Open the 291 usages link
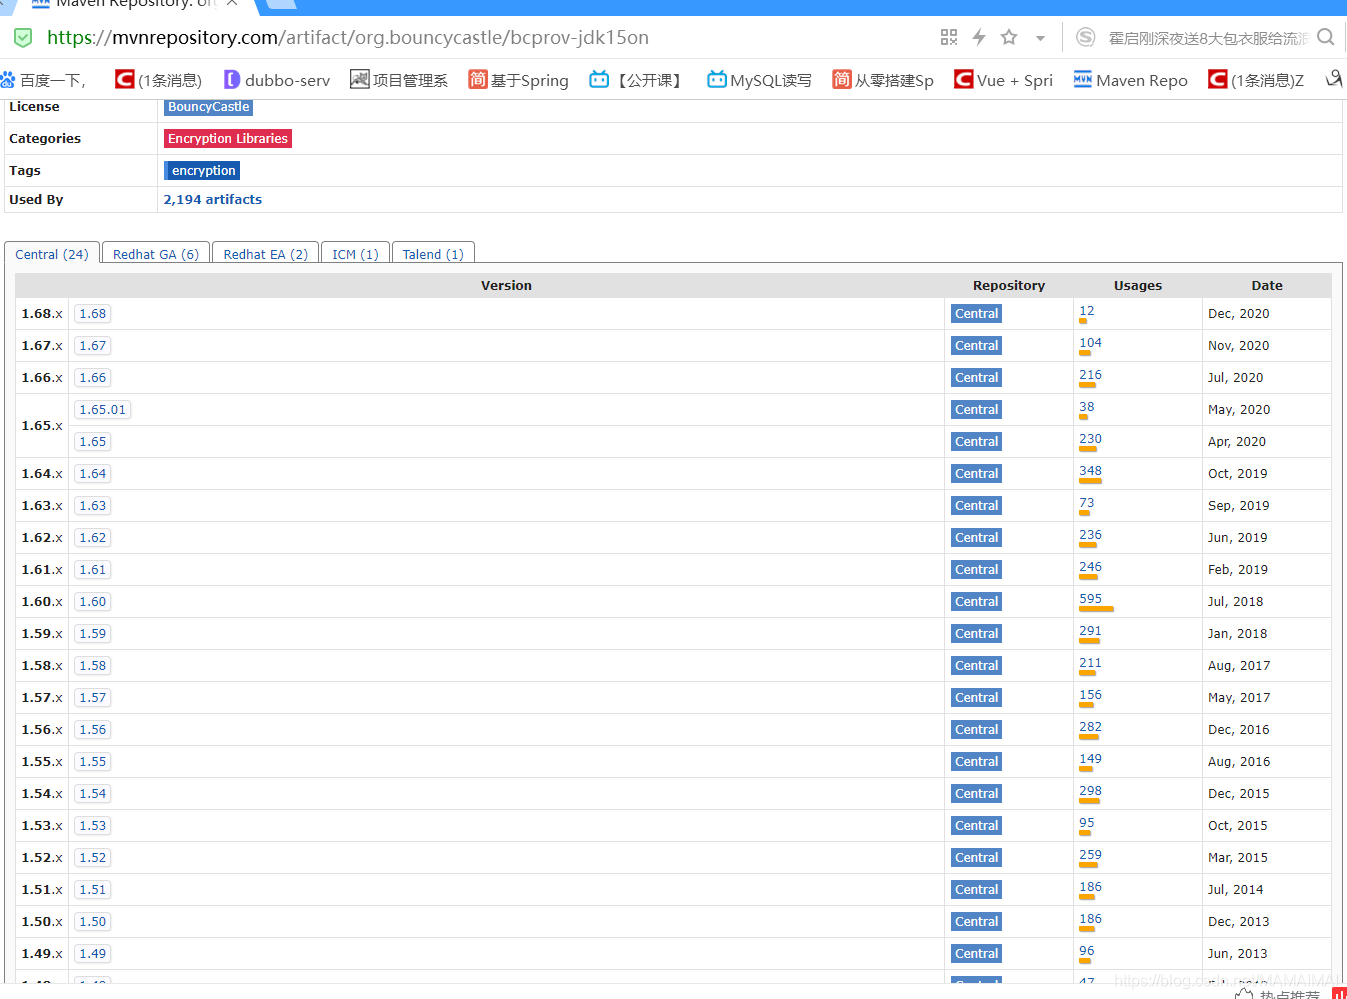 1090,631
